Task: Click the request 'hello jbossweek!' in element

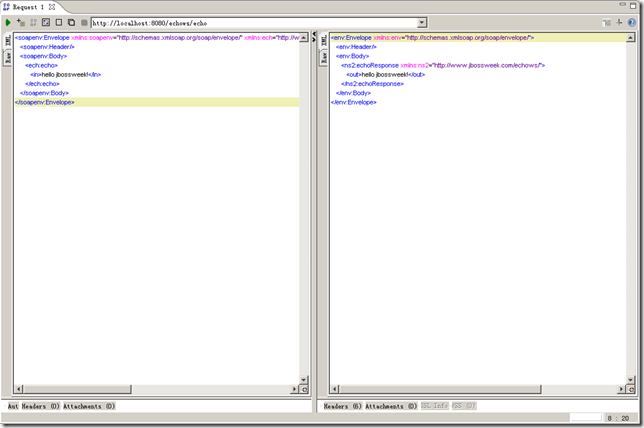Action: (x=66, y=75)
